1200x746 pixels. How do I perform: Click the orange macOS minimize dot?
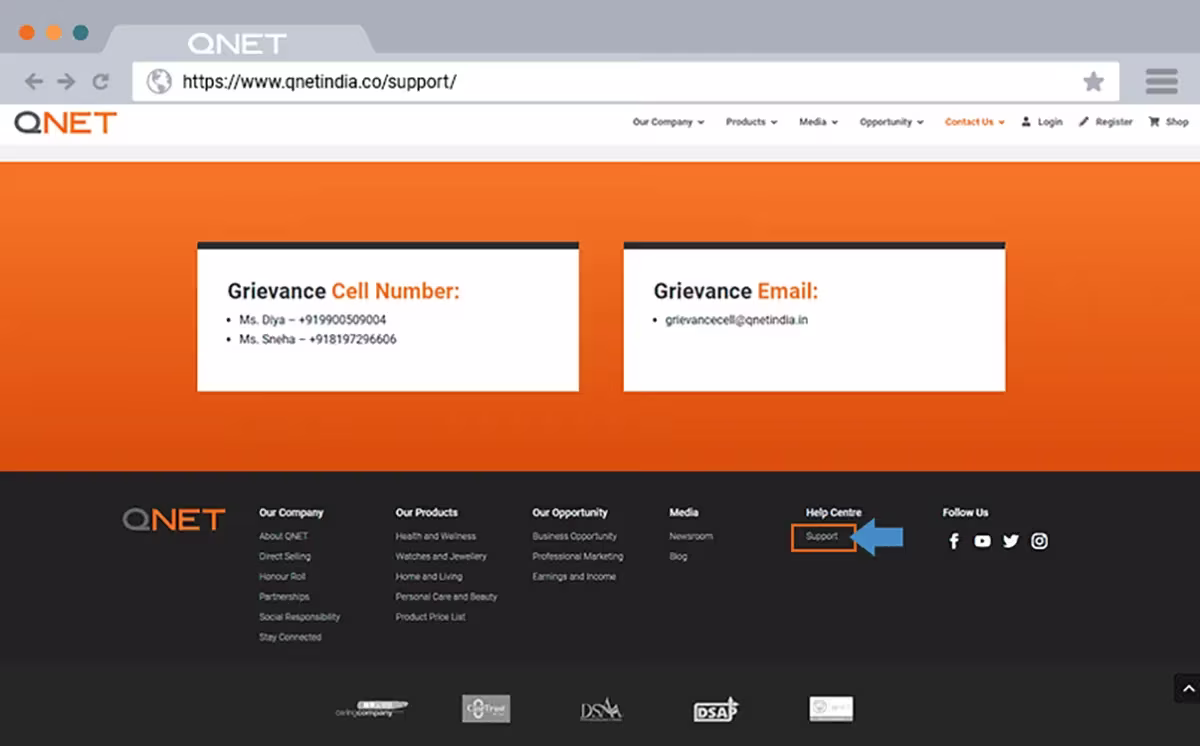[54, 33]
